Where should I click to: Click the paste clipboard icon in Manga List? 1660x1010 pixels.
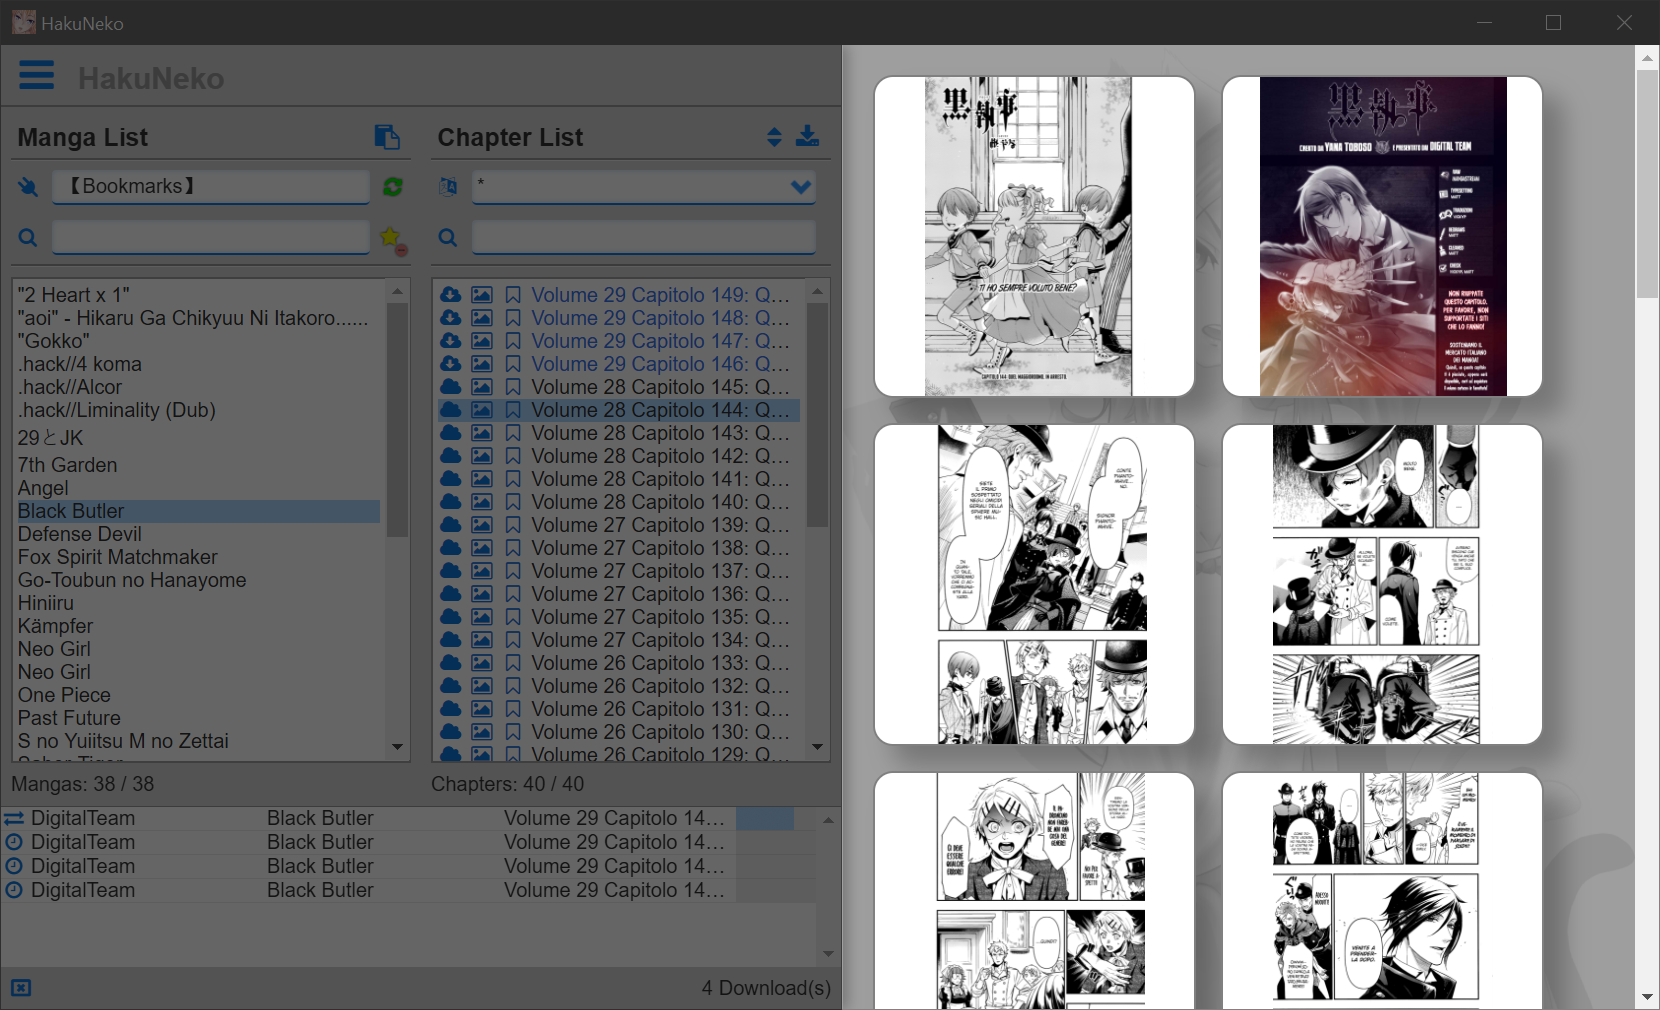coord(387,137)
